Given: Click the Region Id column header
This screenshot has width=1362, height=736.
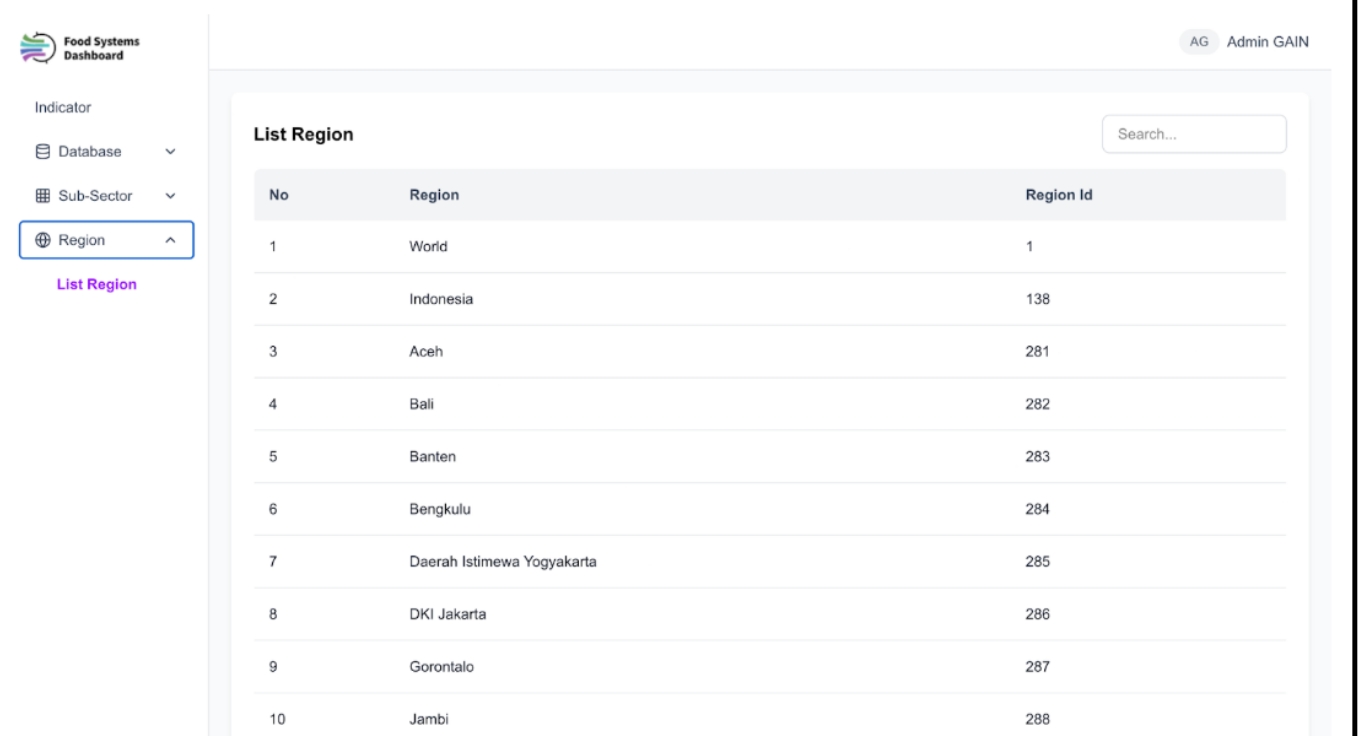Looking at the screenshot, I should click(1058, 196).
